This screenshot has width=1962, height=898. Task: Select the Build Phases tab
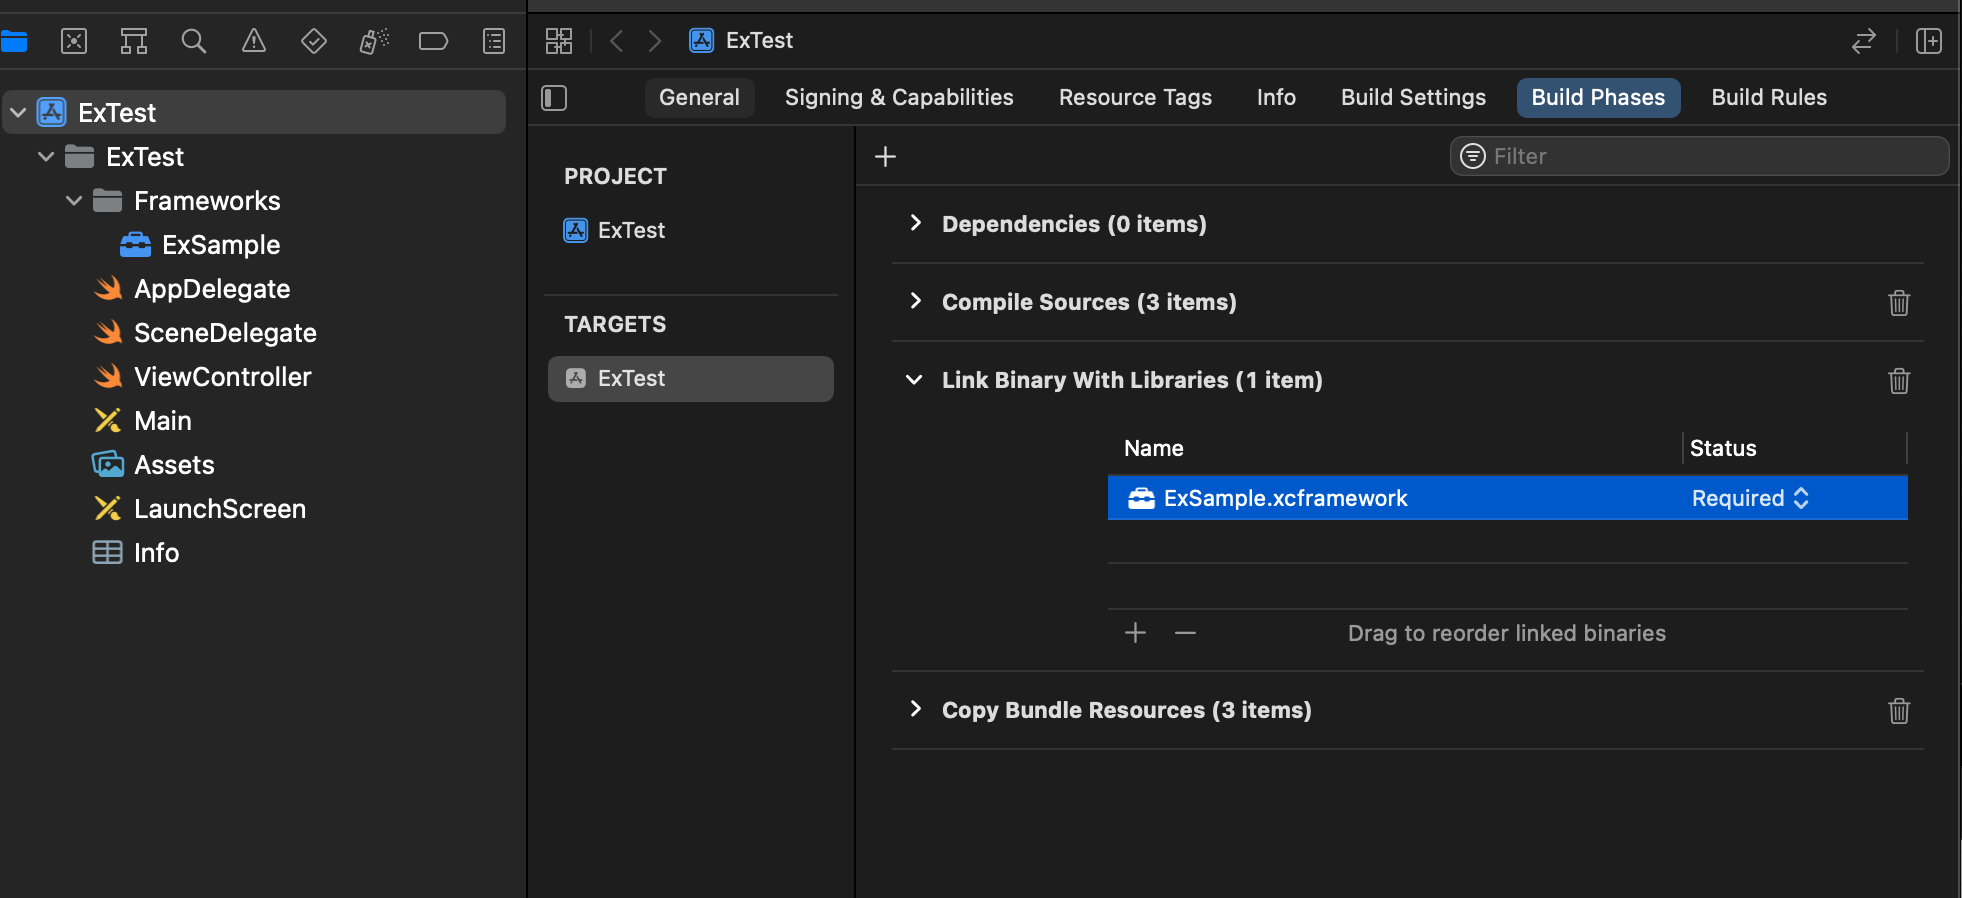coord(1598,98)
